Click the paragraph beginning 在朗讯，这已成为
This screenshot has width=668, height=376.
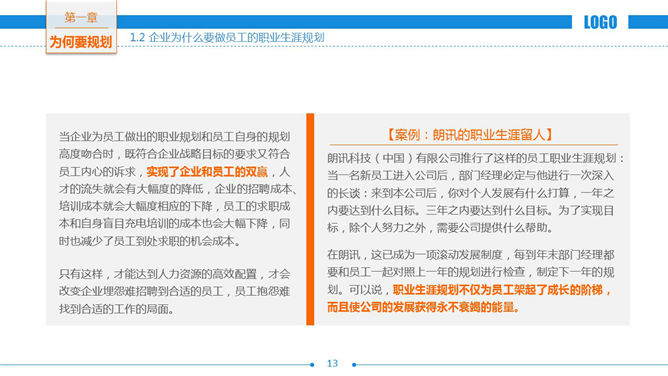[471, 281]
